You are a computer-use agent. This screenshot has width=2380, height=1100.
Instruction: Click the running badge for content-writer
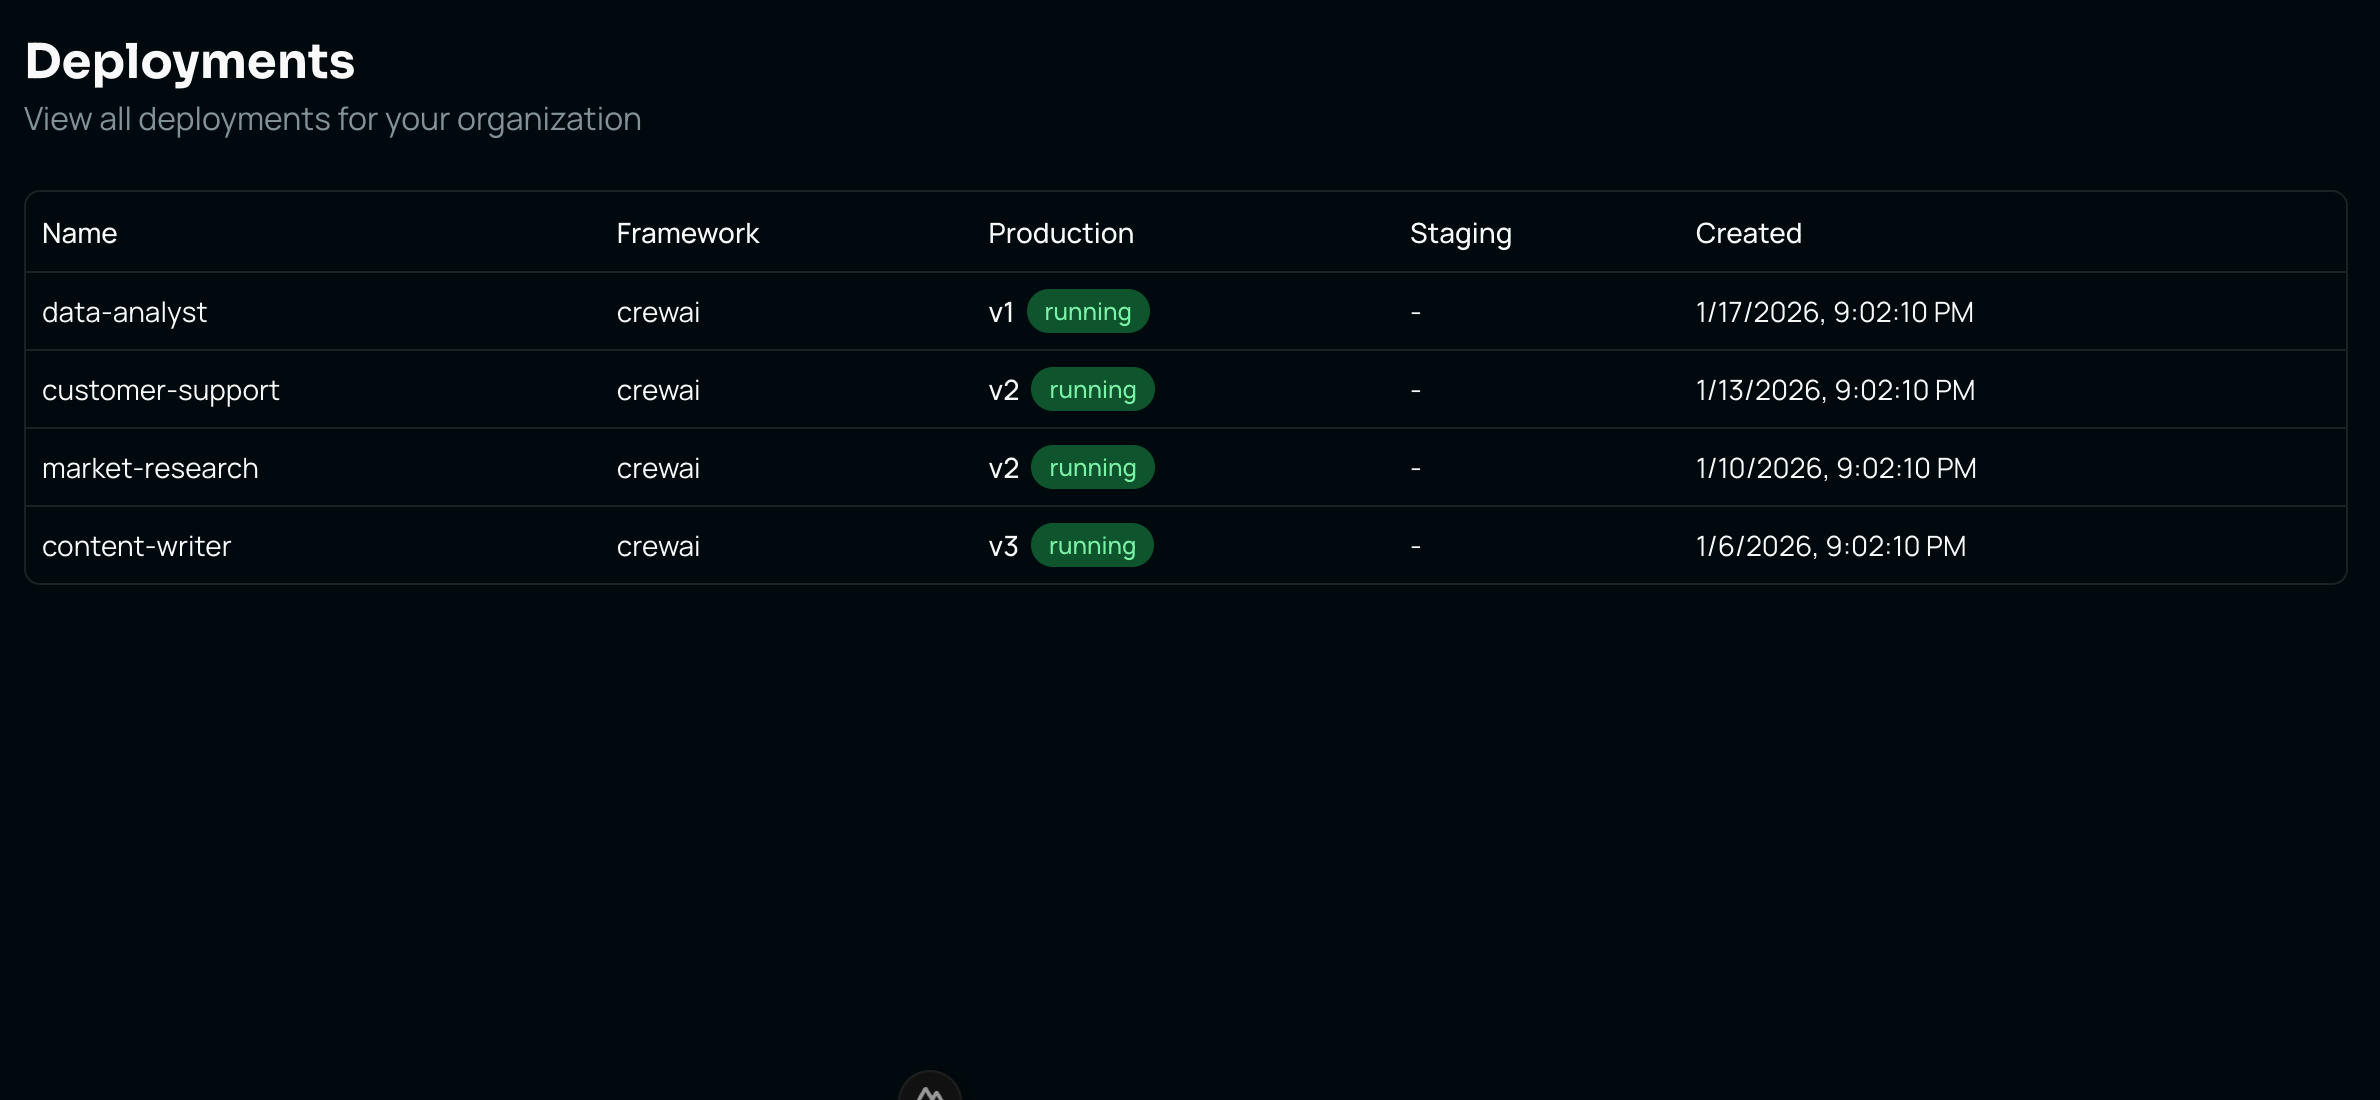1092,546
